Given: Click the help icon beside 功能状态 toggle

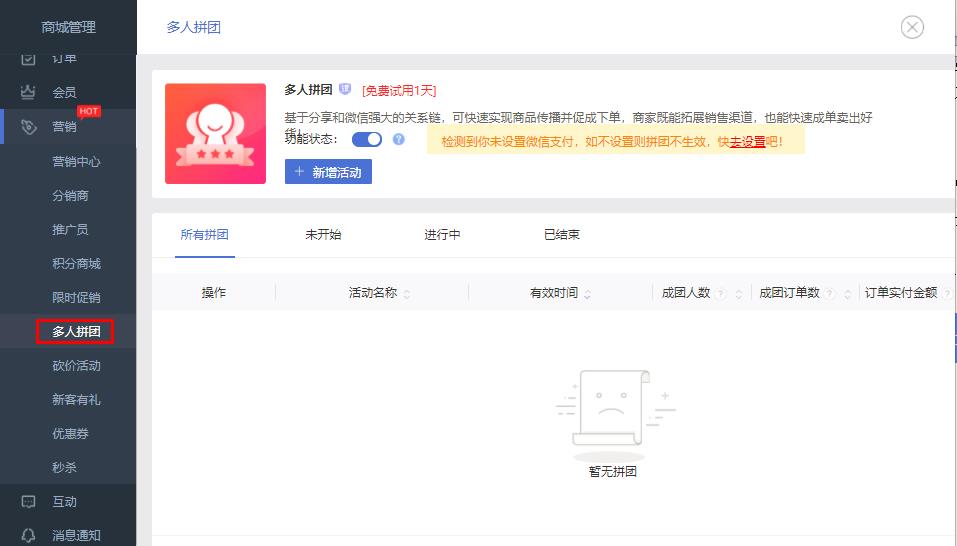Looking at the screenshot, I should pyautogui.click(x=398, y=139).
